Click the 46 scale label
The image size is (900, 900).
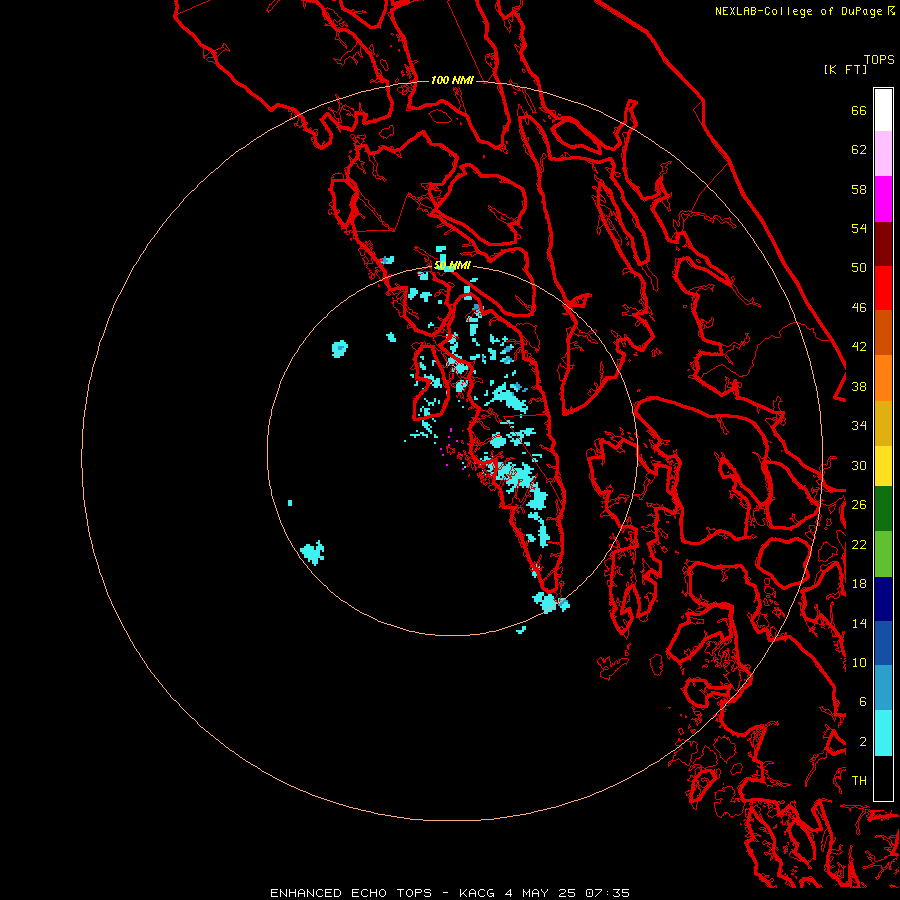859,308
